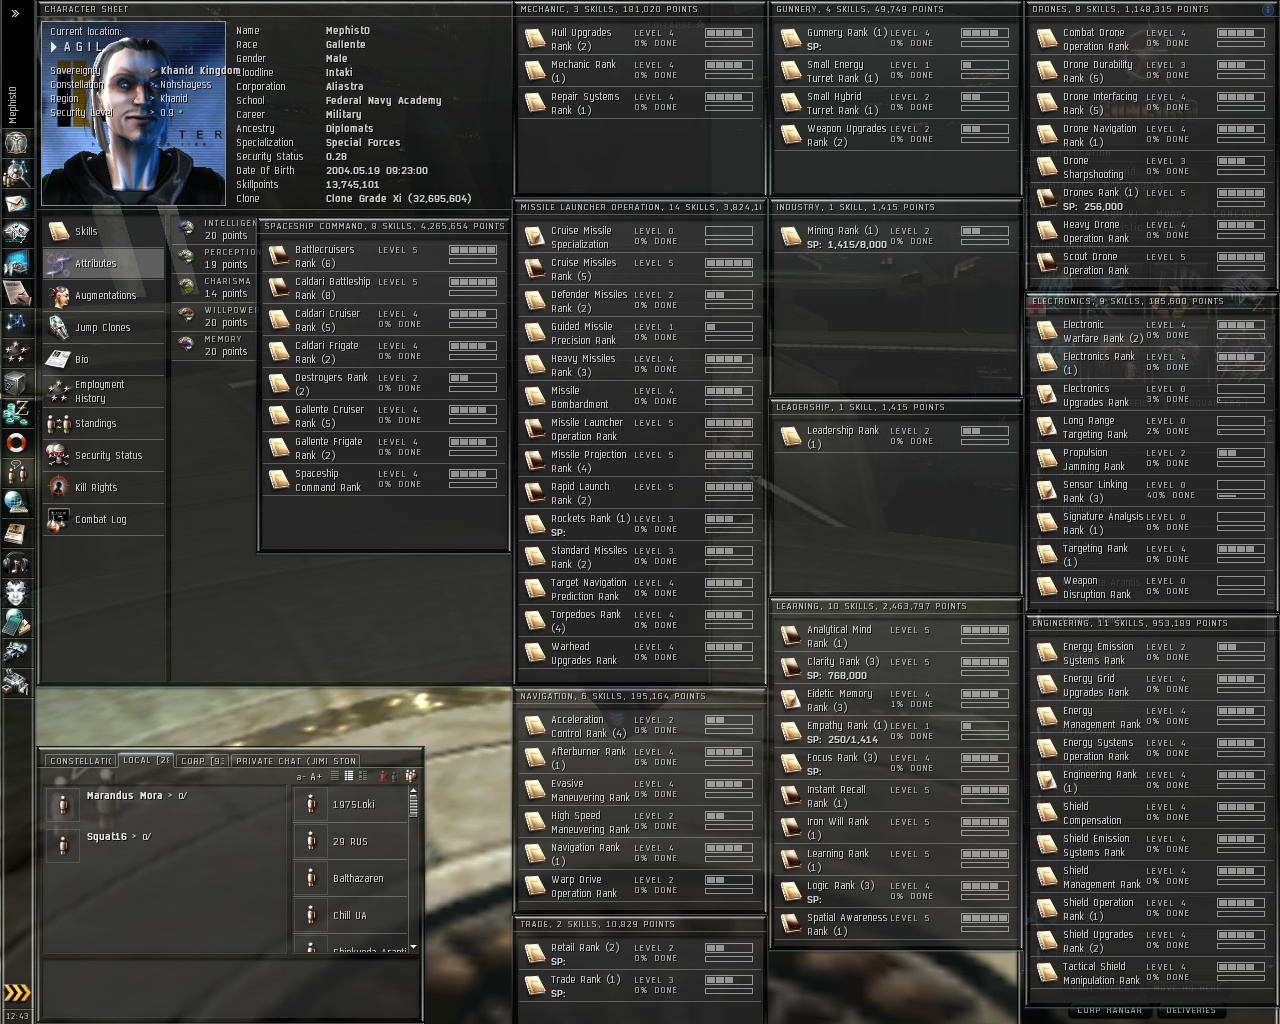The width and height of the screenshot is (1280, 1024).
Task: Click the Intelligence attribute brain icon
Action: point(186,229)
